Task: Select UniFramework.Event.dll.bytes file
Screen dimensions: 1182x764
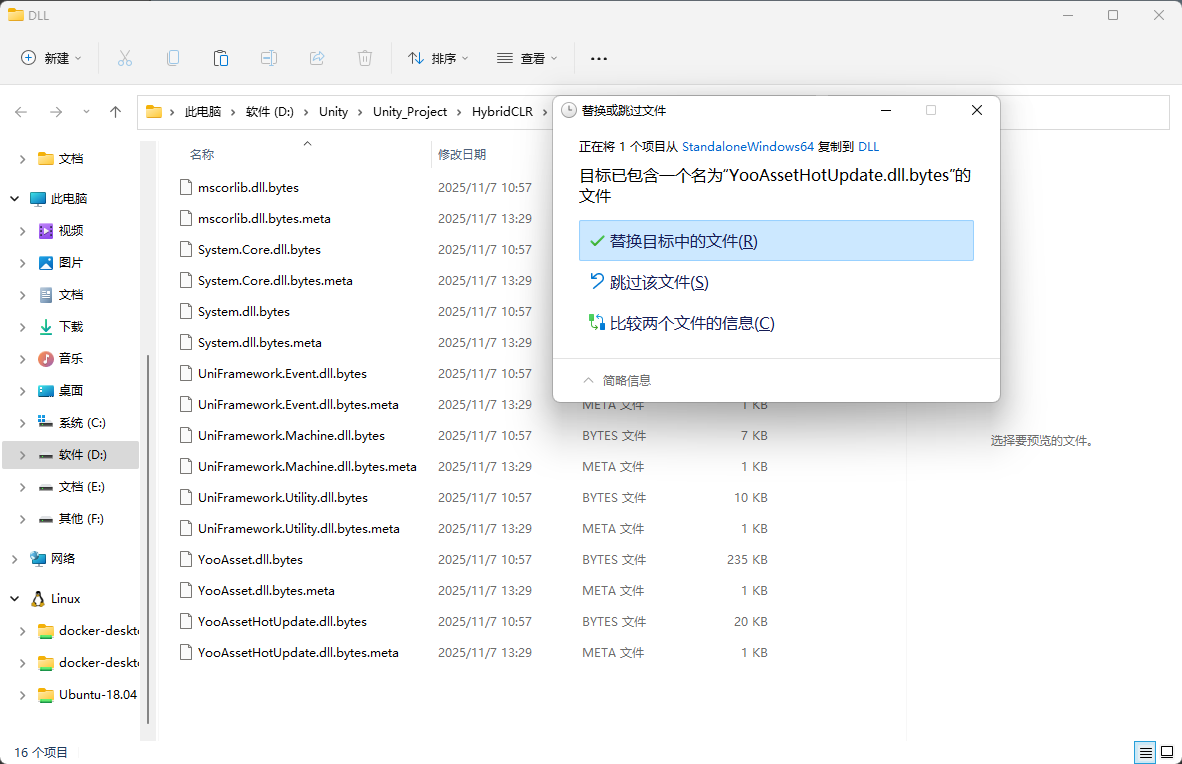Action: pyautogui.click(x=282, y=373)
